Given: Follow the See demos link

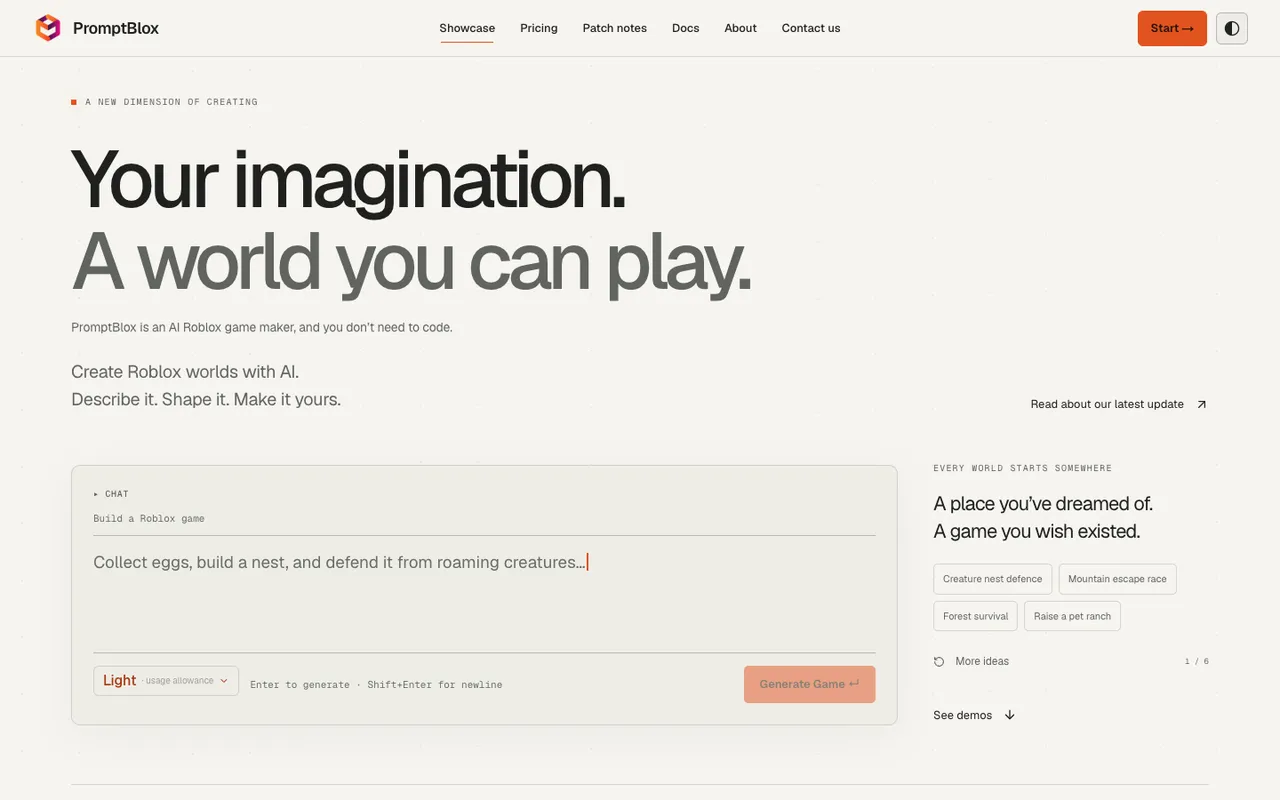Looking at the screenshot, I should [x=963, y=715].
